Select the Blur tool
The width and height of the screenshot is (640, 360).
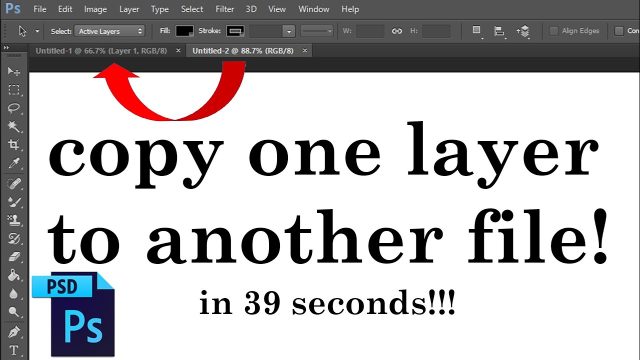click(13, 294)
